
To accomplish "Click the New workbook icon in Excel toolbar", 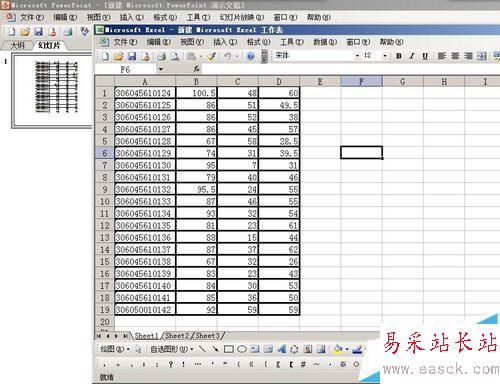I will pos(105,56).
